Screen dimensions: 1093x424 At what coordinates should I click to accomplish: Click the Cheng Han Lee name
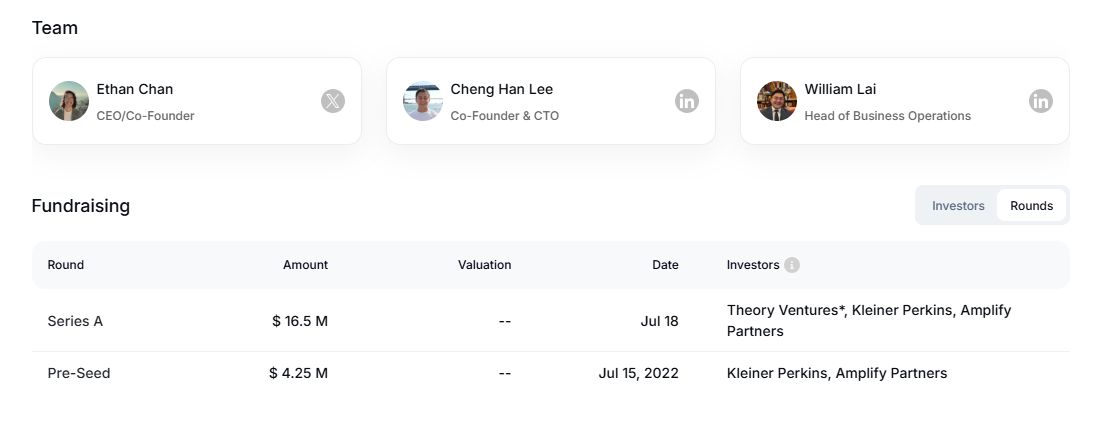pos(502,89)
